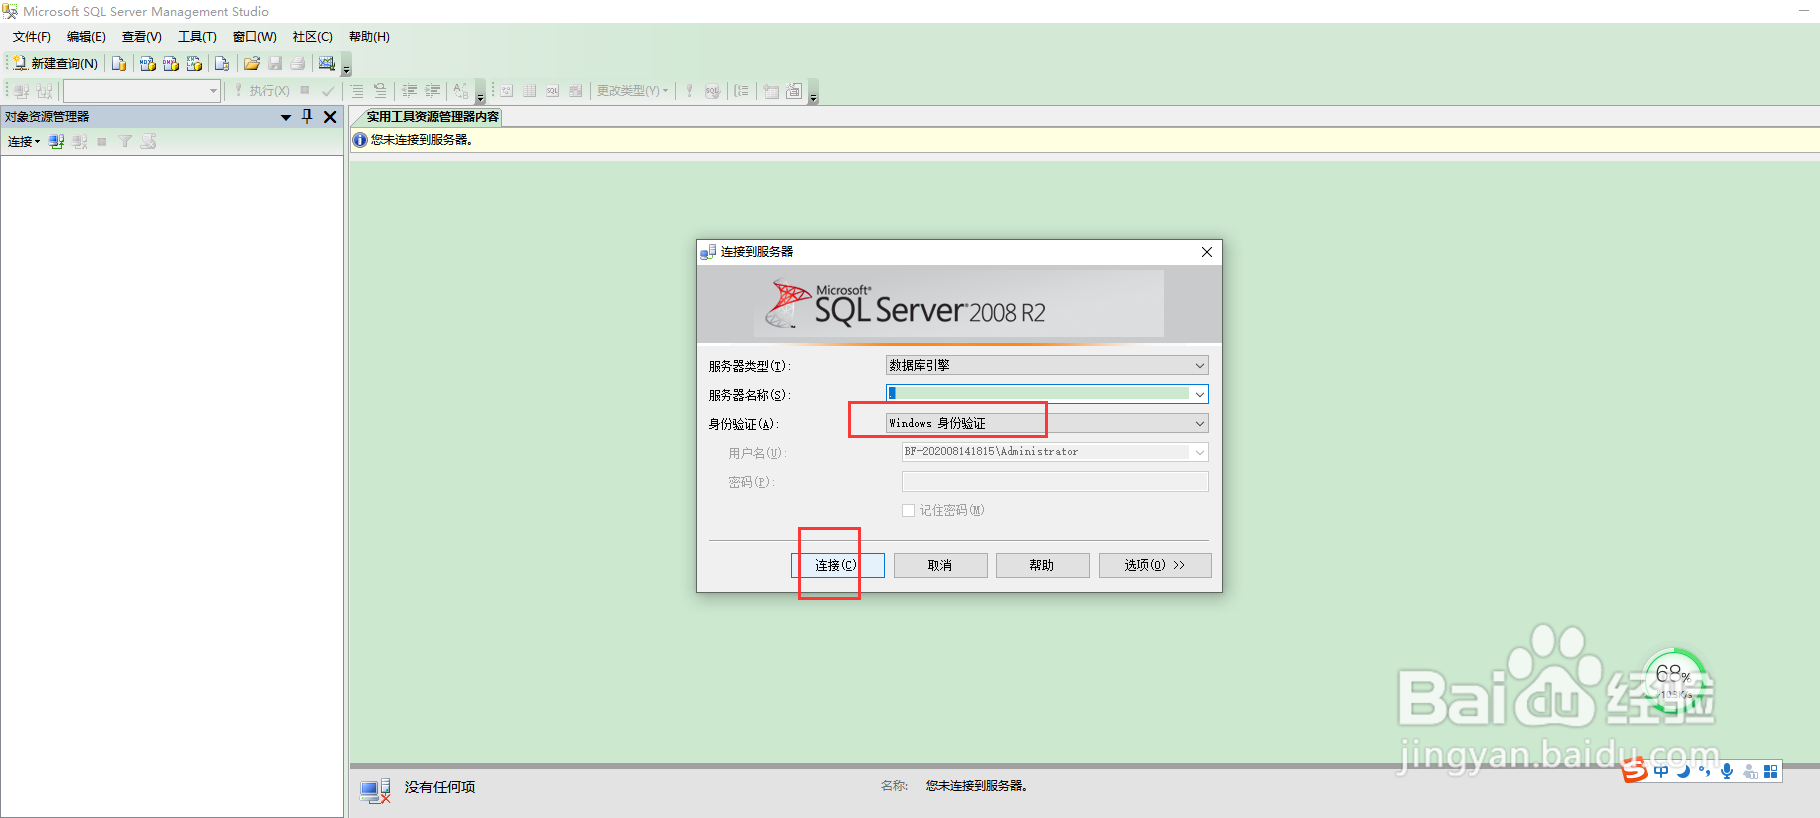This screenshot has height=818, width=1820.
Task: Expand the 服务器名称 dropdown arrow
Action: tap(1200, 394)
